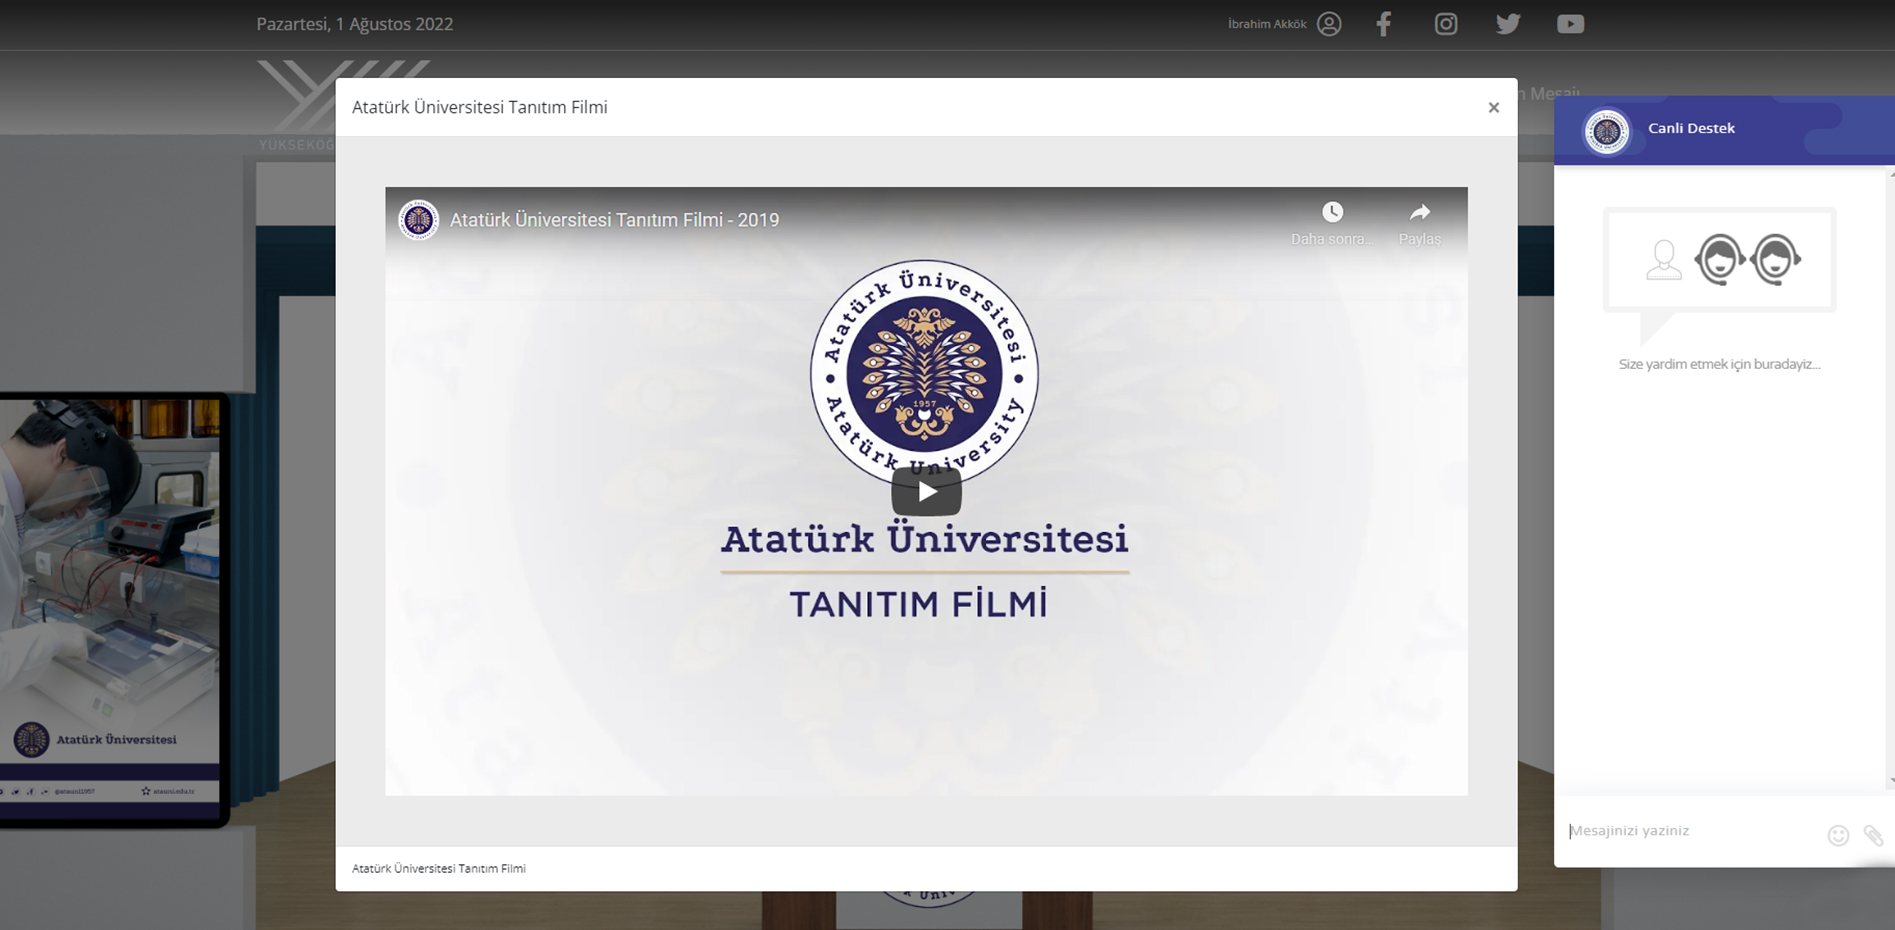The width and height of the screenshot is (1895, 930).
Task: Open the emoji picker in the chat box
Action: coord(1838,835)
